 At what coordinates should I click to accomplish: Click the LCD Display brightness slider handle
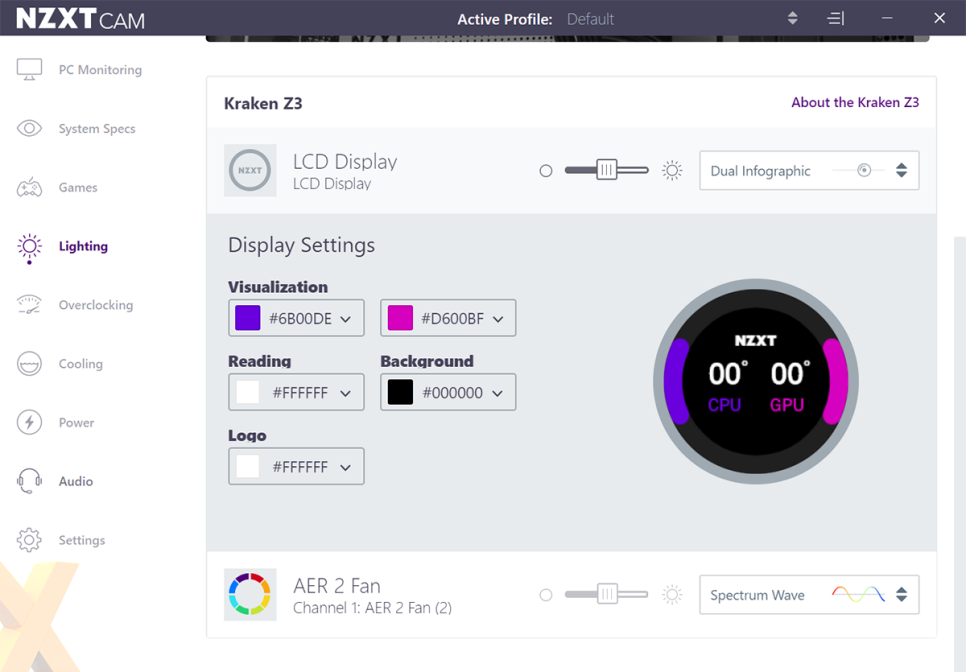pyautogui.click(x=607, y=170)
